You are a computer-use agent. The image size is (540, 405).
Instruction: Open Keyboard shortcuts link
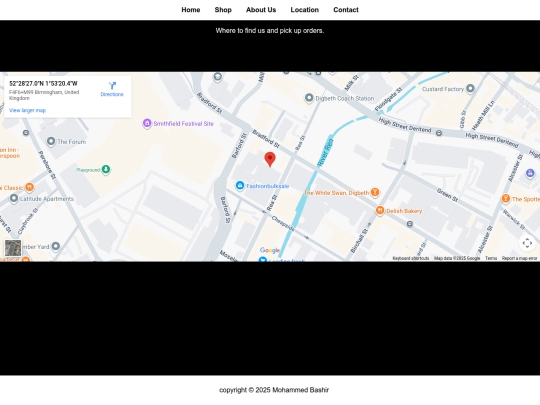411,258
